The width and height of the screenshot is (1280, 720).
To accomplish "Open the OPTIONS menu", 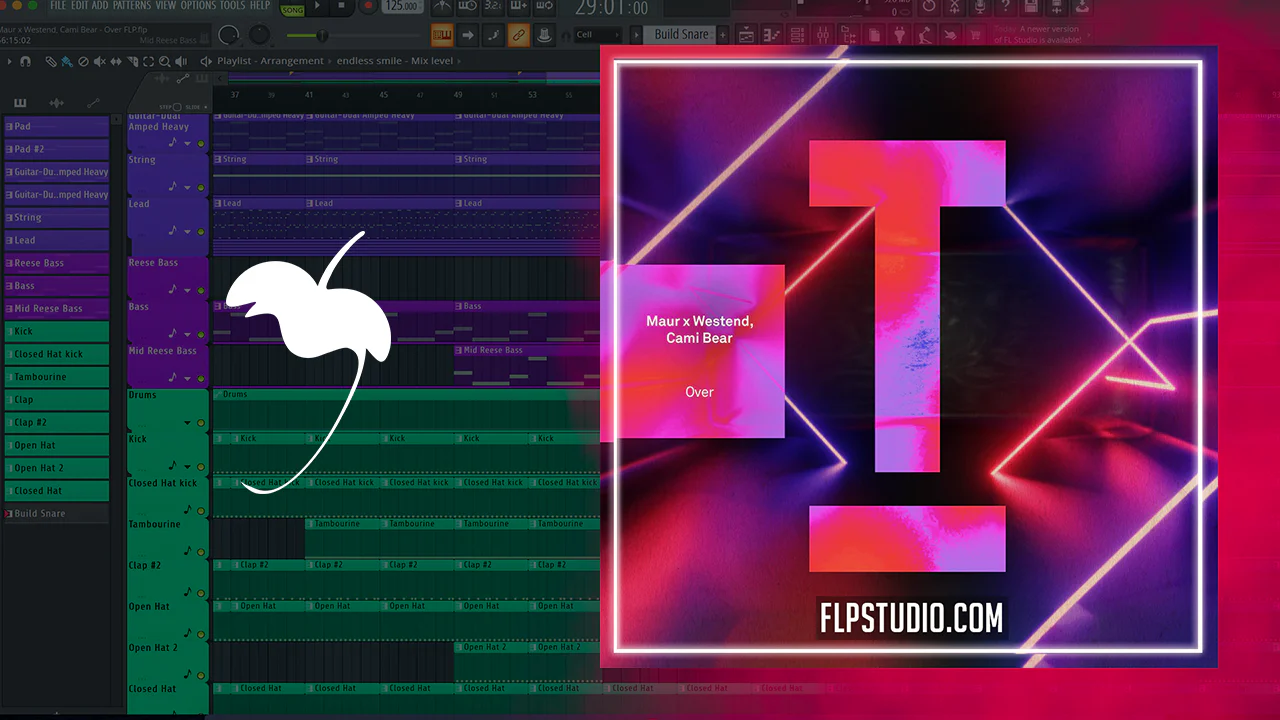I will 198,5.
